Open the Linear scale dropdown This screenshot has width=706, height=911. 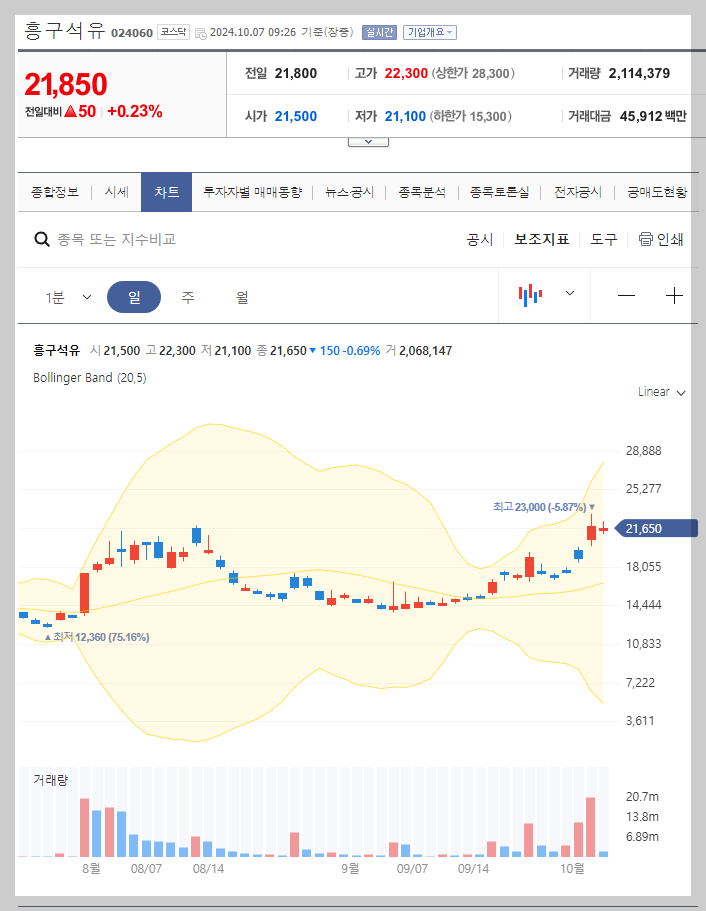tap(659, 392)
